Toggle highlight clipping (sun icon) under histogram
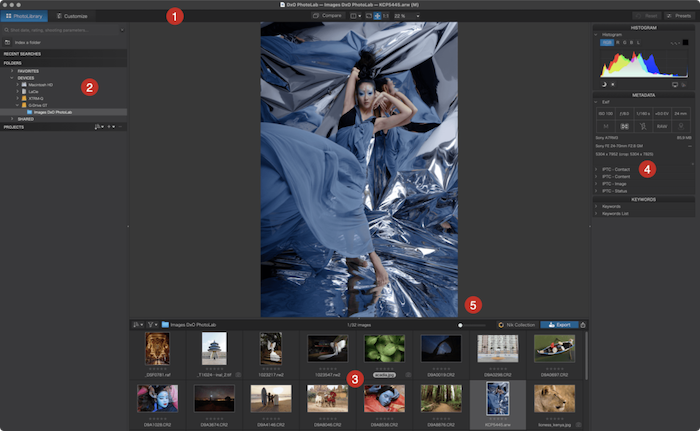 615,84
